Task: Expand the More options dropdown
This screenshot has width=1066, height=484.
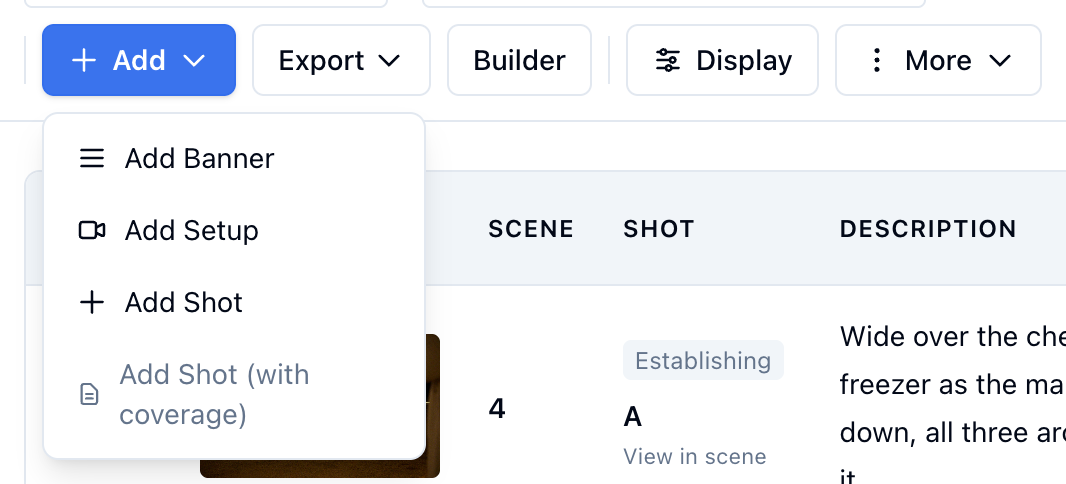Action: tap(938, 60)
